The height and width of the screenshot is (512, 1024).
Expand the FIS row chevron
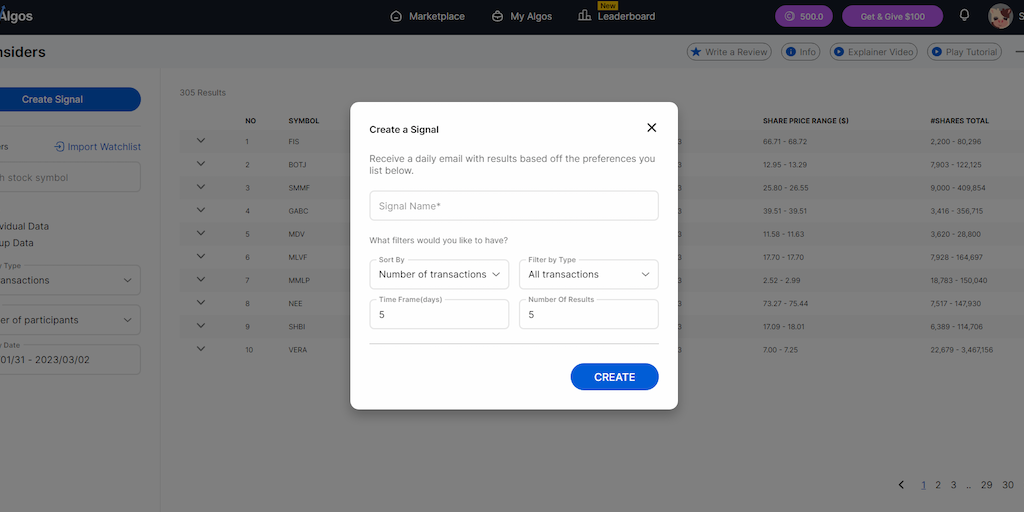tap(201, 141)
